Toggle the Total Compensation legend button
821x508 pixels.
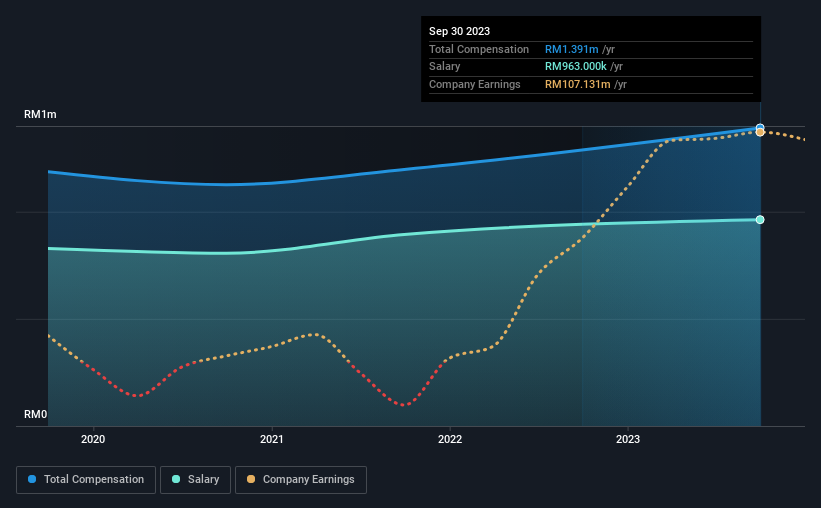[x=86, y=480]
